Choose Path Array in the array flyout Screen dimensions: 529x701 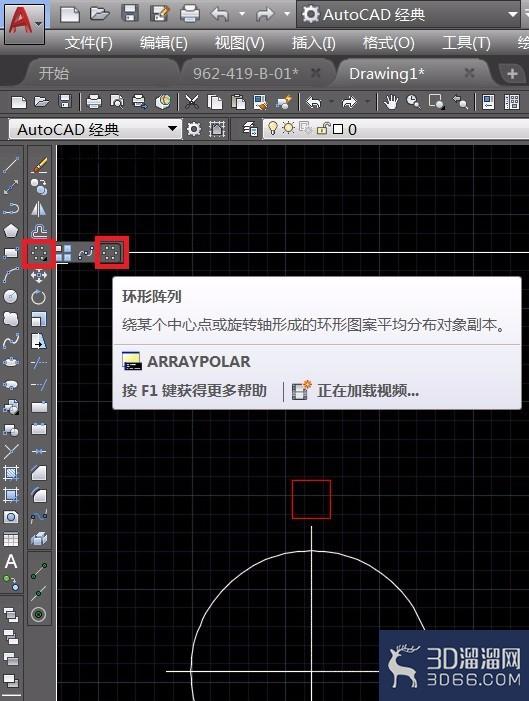85,253
